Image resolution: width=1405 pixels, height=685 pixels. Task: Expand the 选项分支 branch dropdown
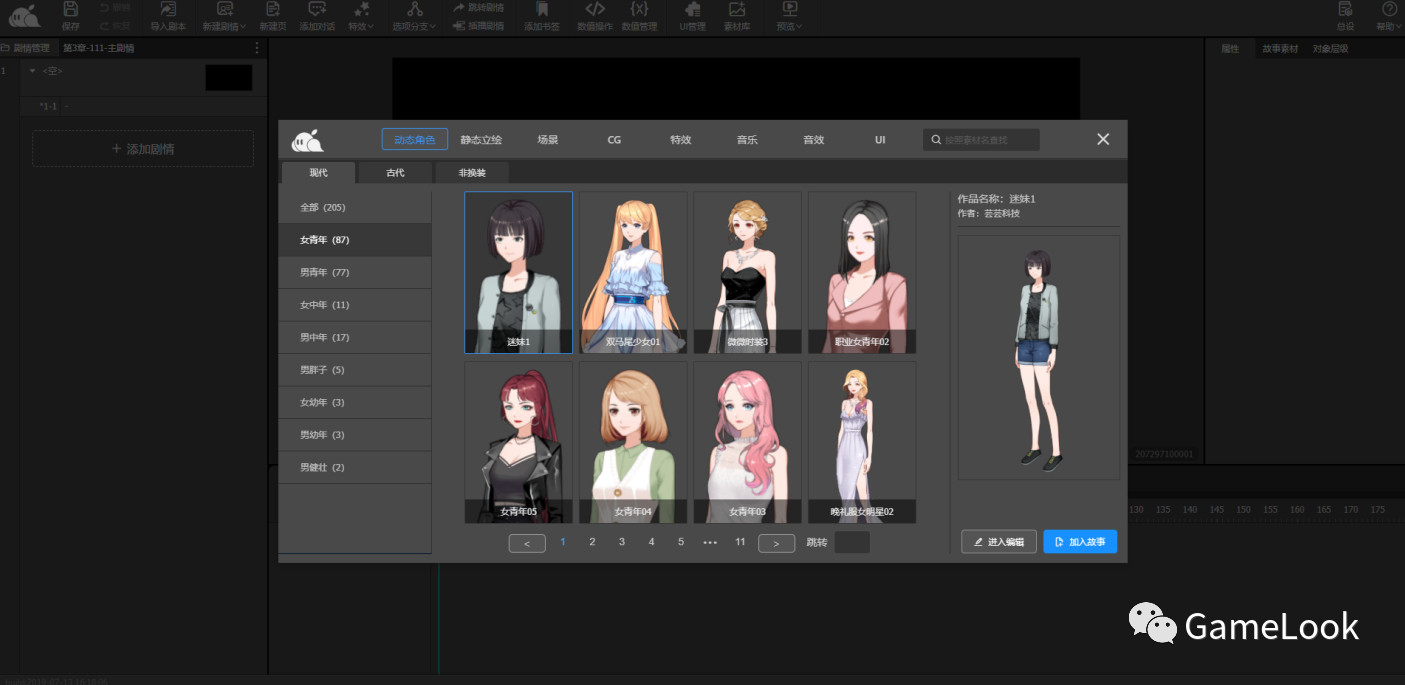pos(414,16)
